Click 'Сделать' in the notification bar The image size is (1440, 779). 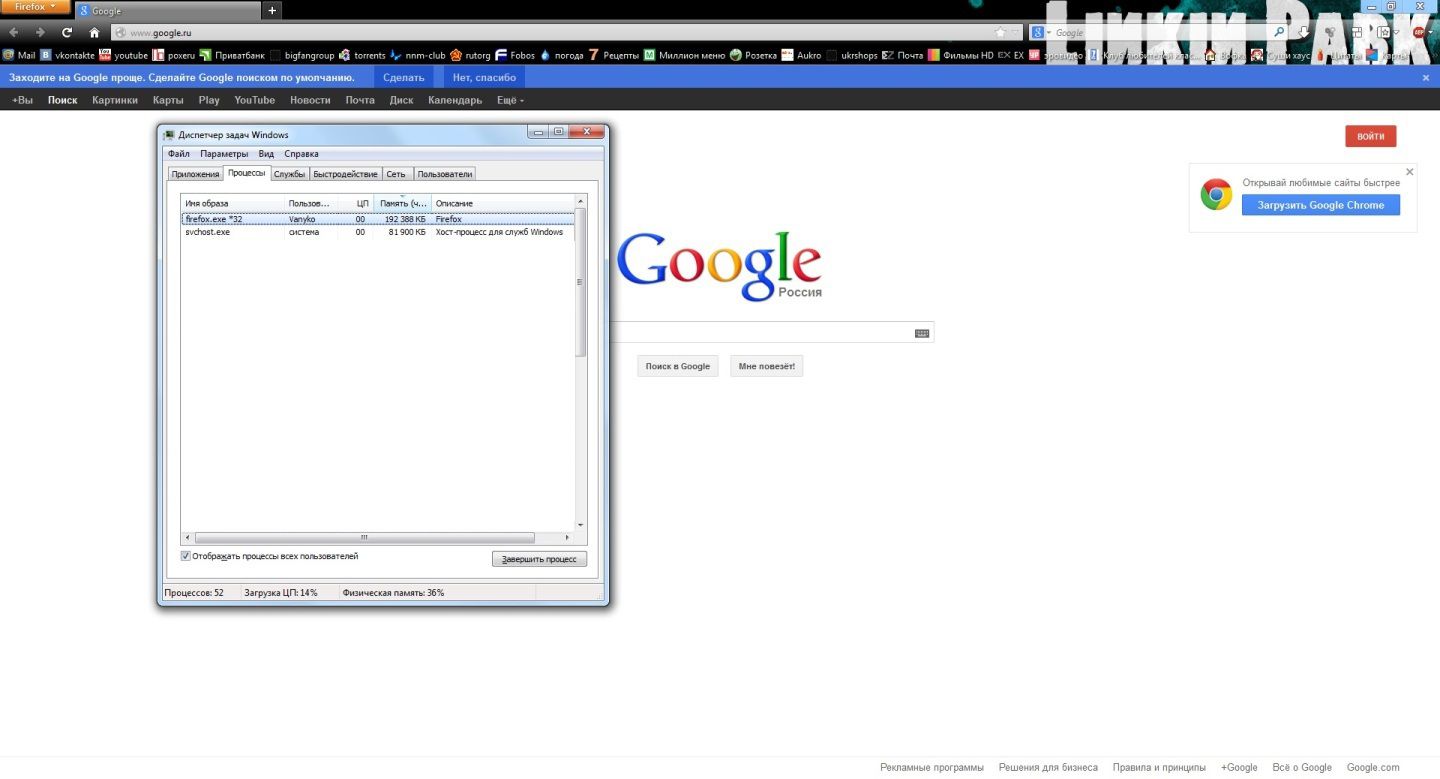click(404, 77)
